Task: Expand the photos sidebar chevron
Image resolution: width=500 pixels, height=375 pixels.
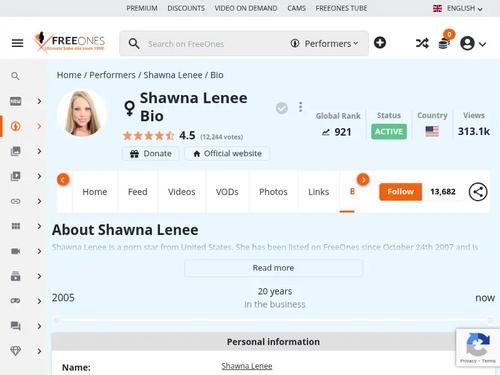Action: (x=39, y=151)
